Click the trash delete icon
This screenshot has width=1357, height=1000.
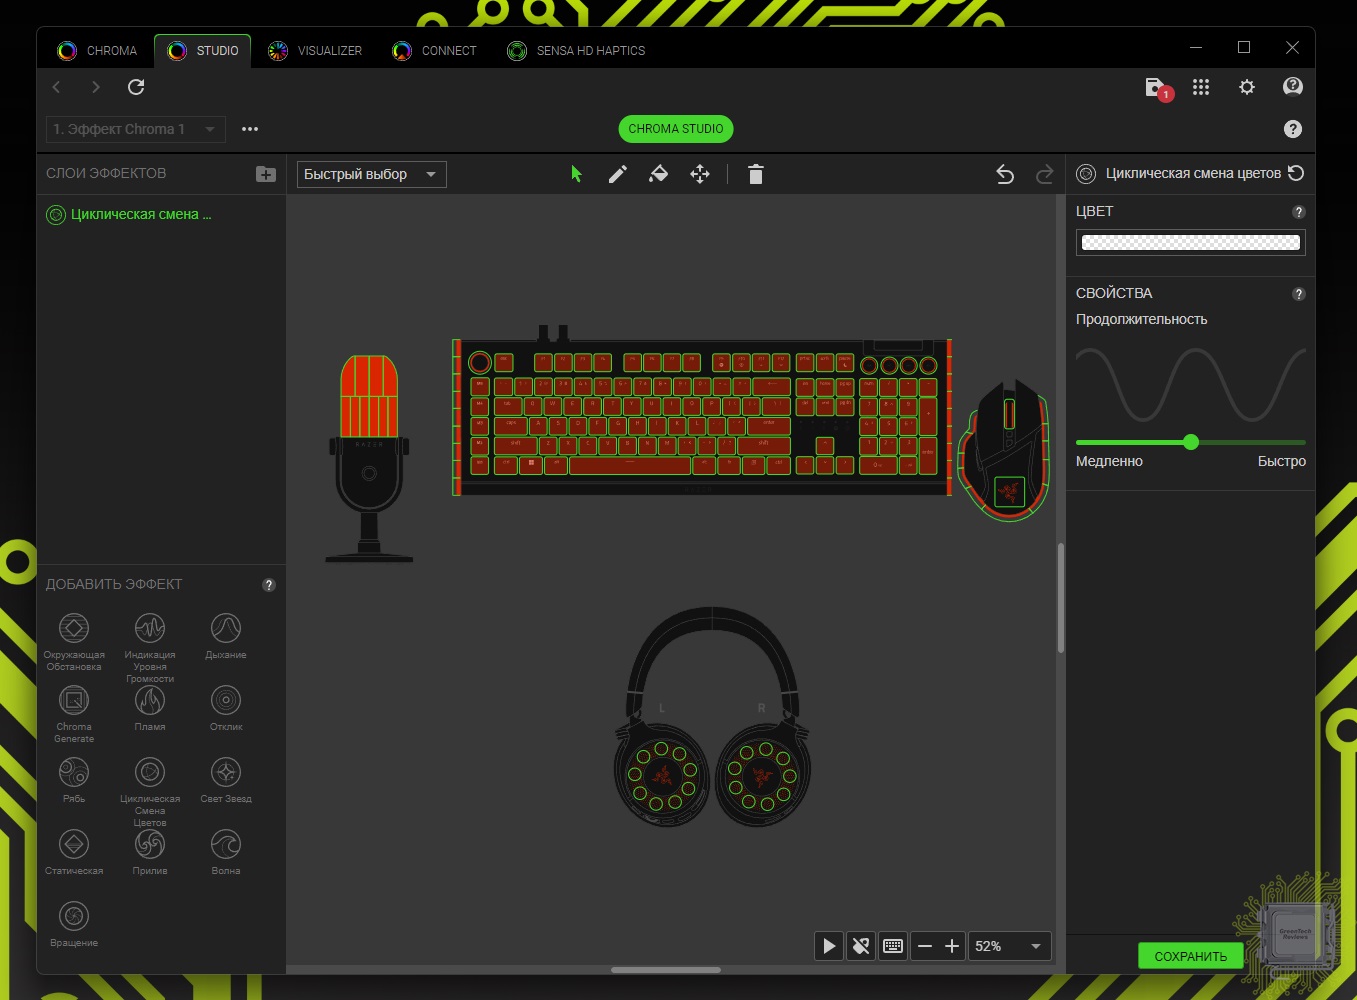pyautogui.click(x=756, y=174)
